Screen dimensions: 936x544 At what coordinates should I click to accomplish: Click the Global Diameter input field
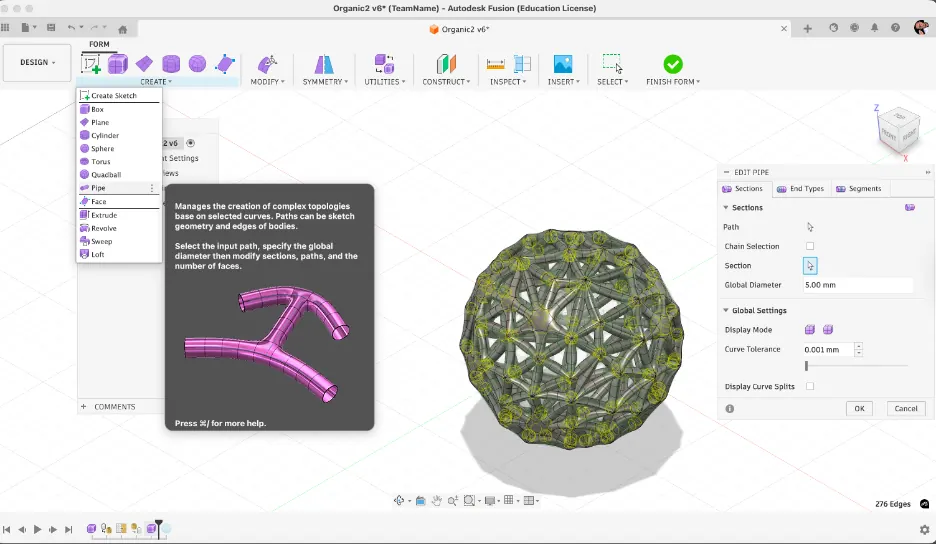858,285
